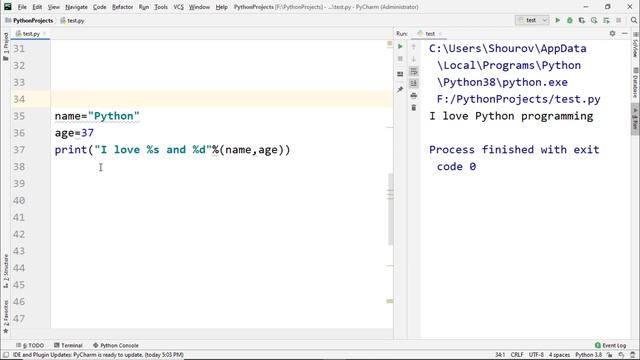The height and width of the screenshot is (360, 640).
Task: Open Search Everywhere magnifier icon
Action: pos(633,20)
